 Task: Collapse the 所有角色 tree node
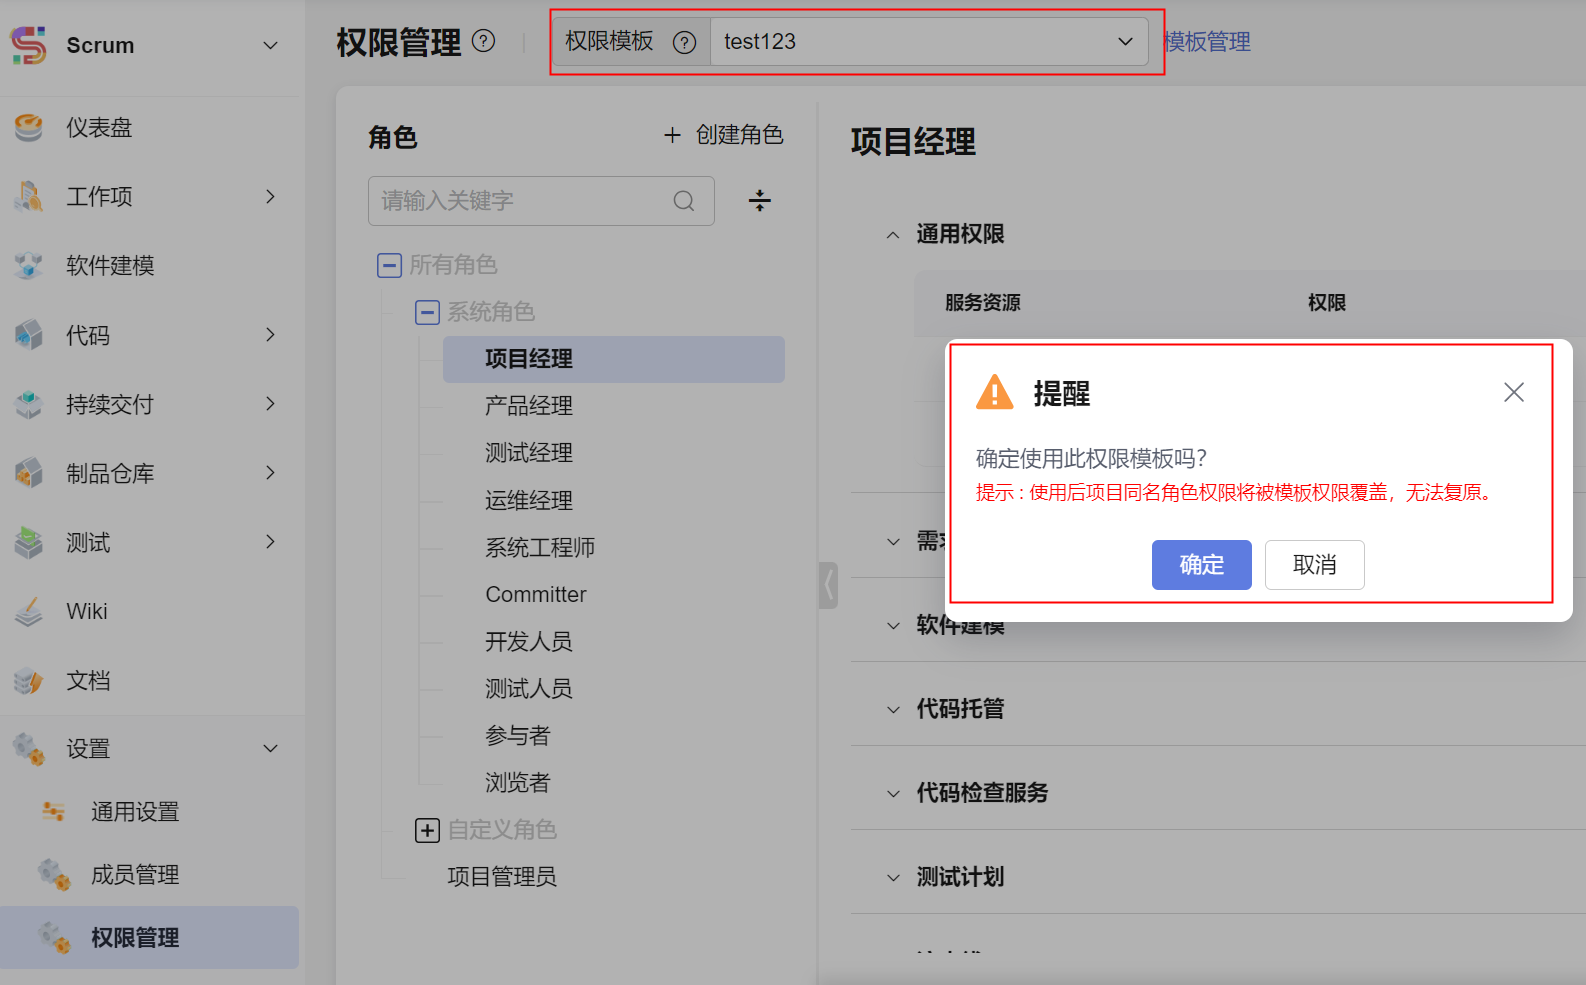point(389,265)
